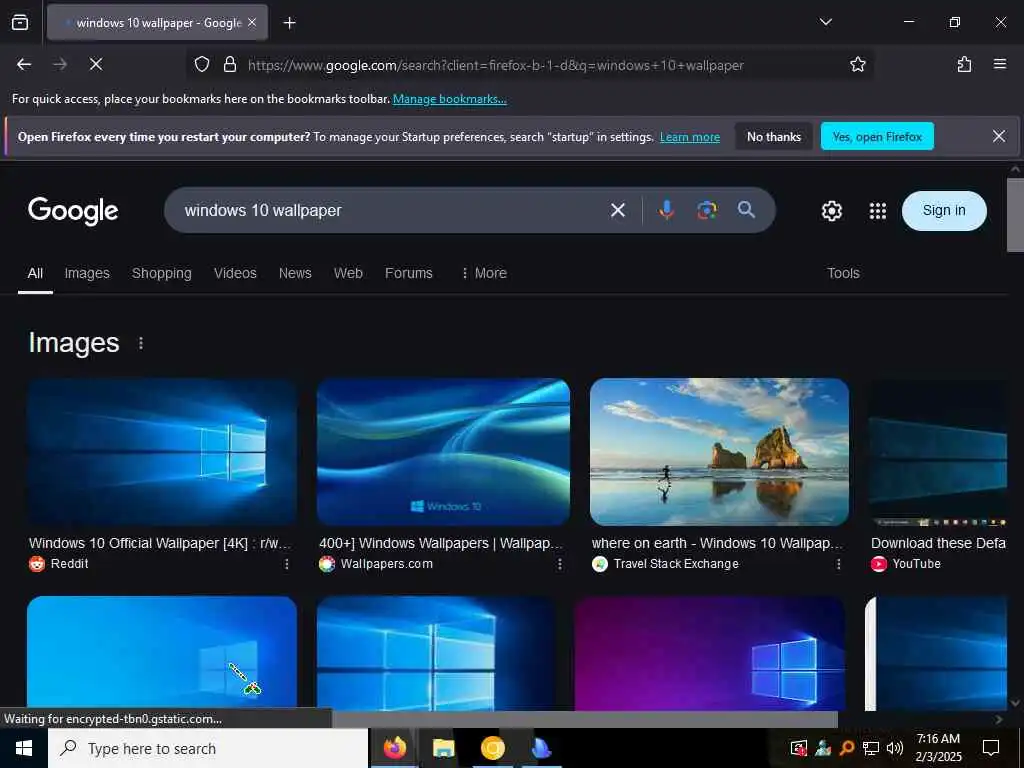Bookmark this page with star icon

coord(857,64)
